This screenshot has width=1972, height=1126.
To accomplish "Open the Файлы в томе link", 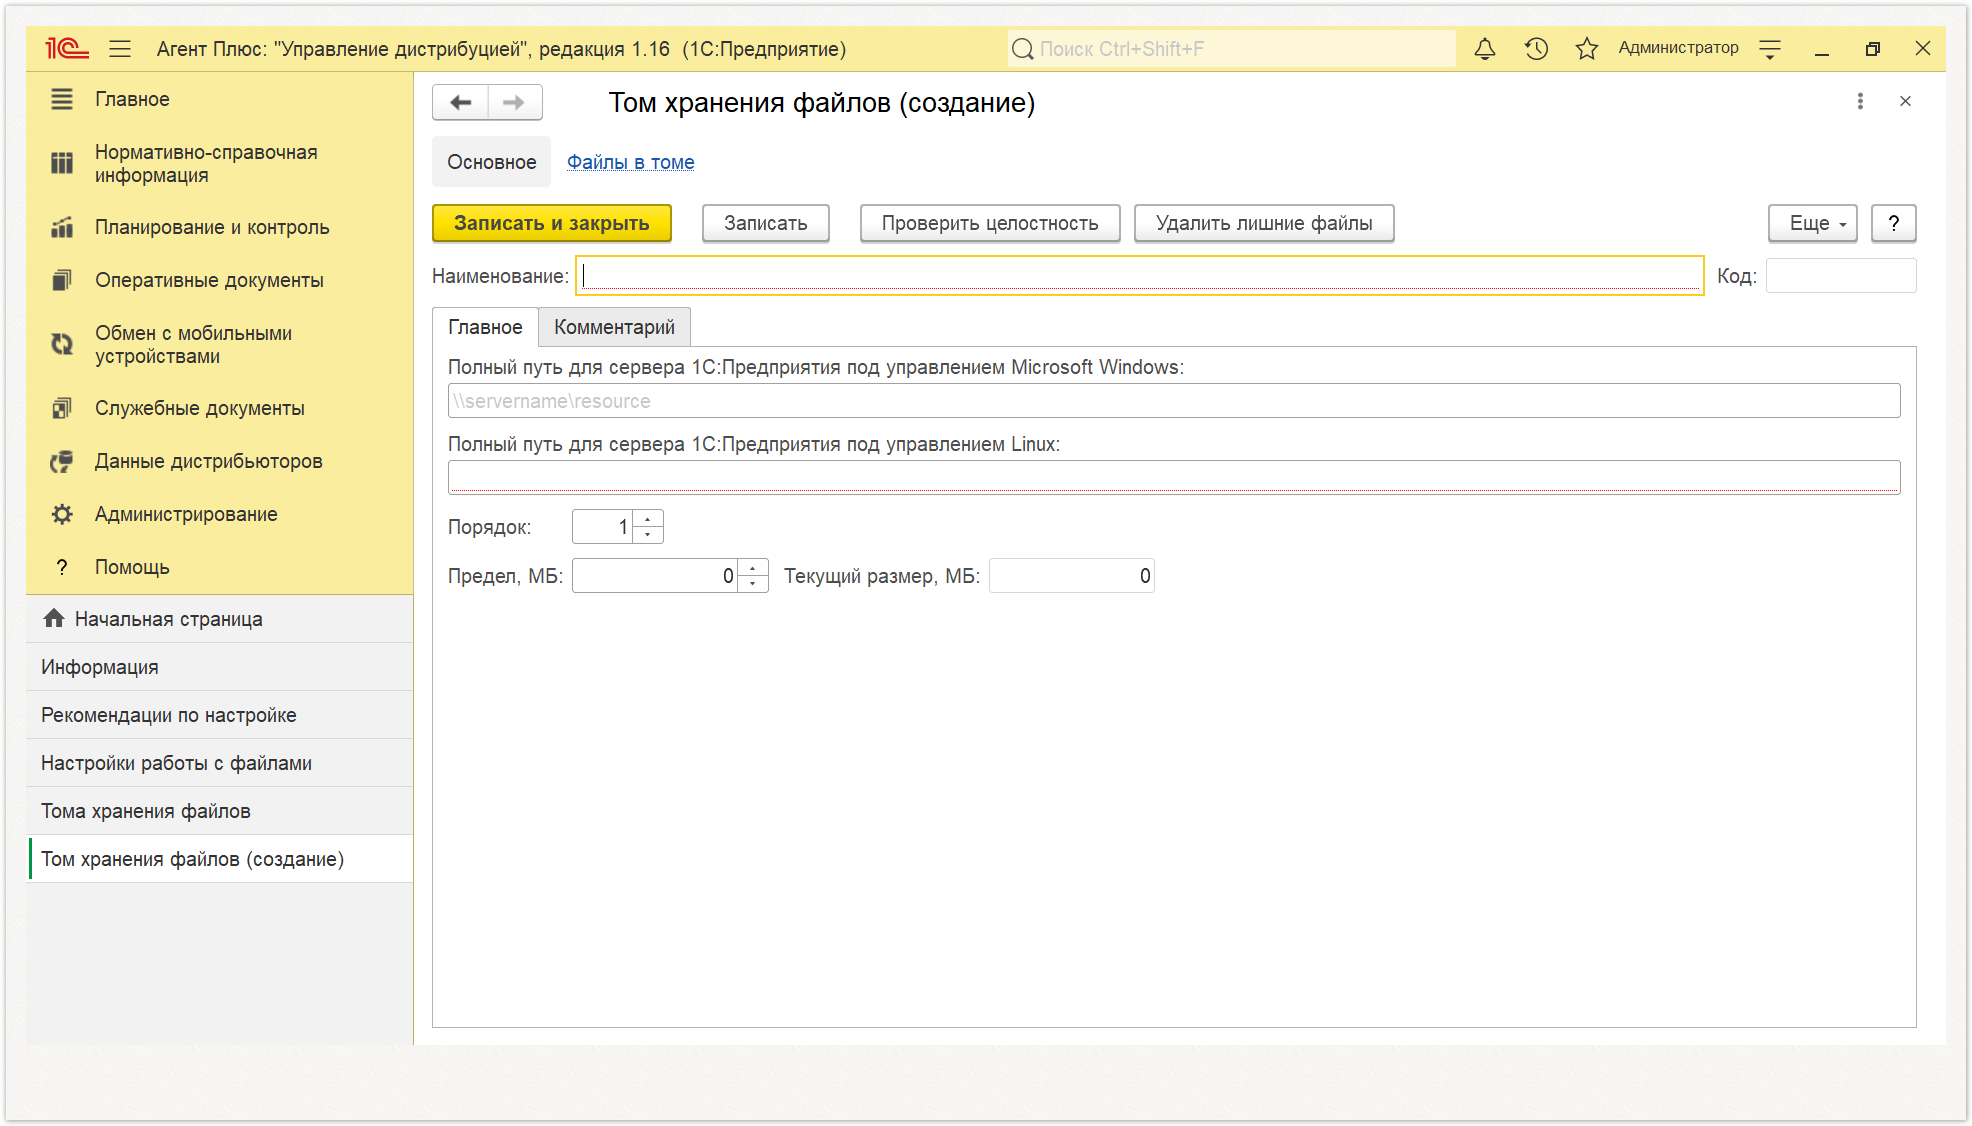I will (630, 162).
